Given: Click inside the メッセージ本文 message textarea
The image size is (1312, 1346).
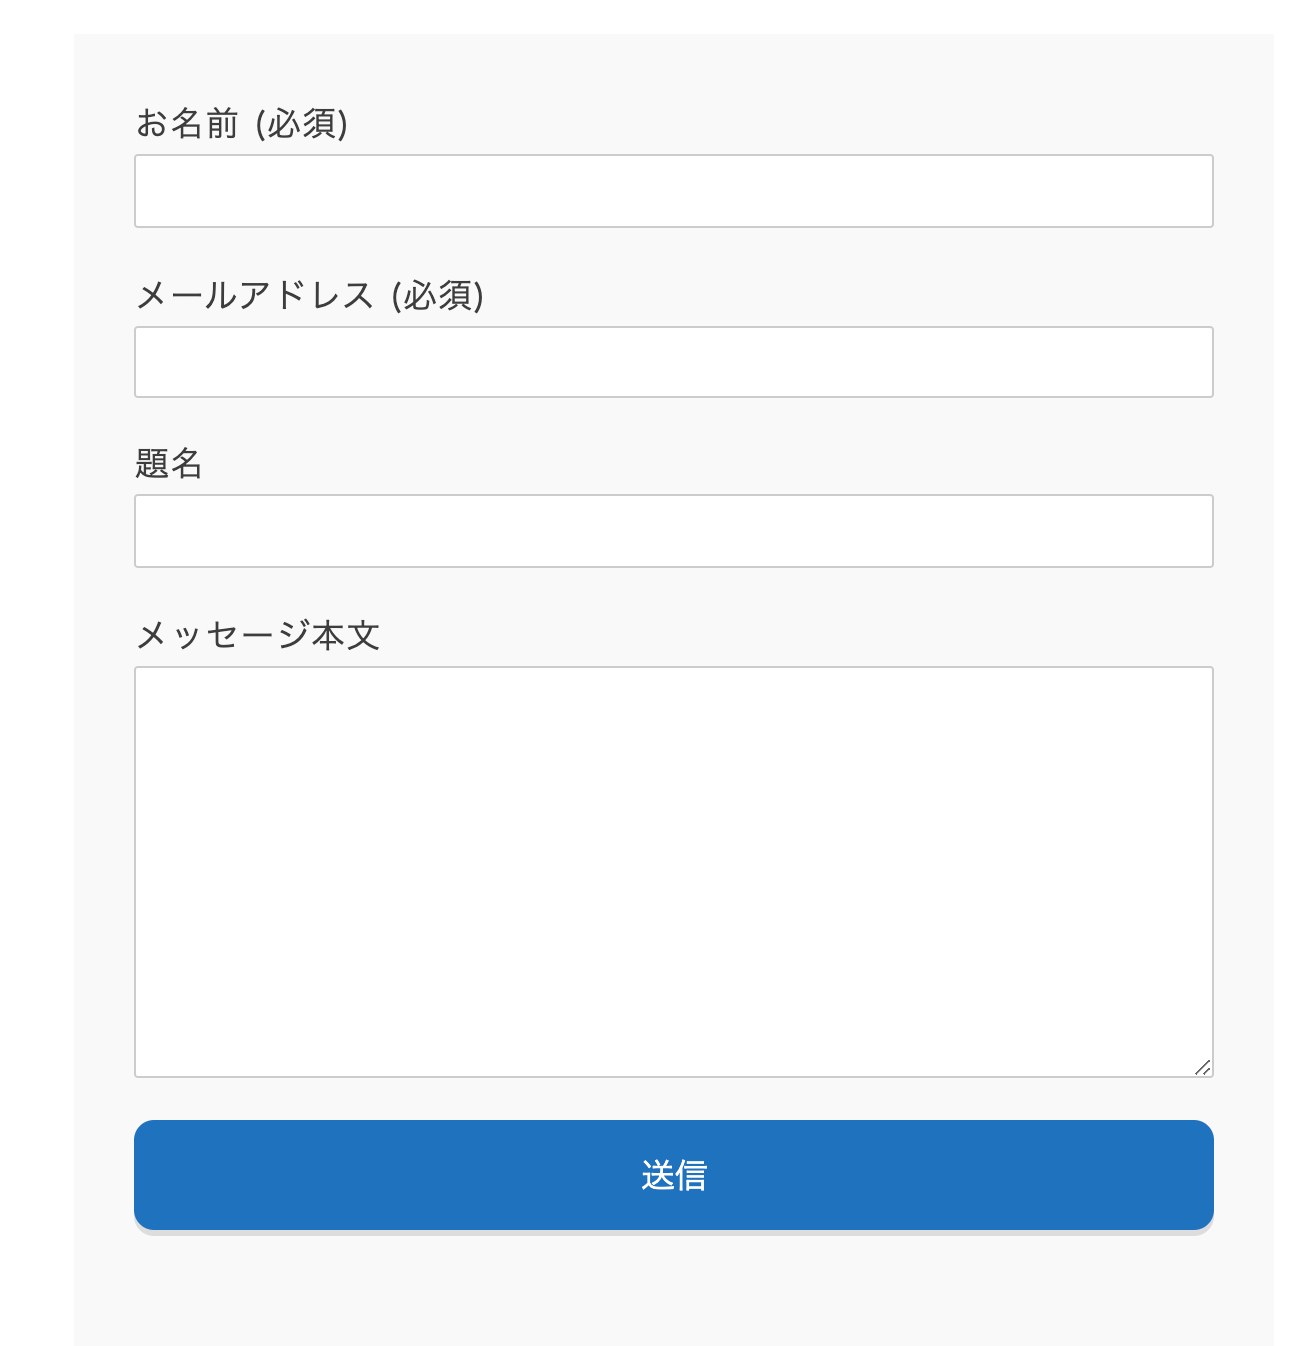Looking at the screenshot, I should tap(675, 870).
